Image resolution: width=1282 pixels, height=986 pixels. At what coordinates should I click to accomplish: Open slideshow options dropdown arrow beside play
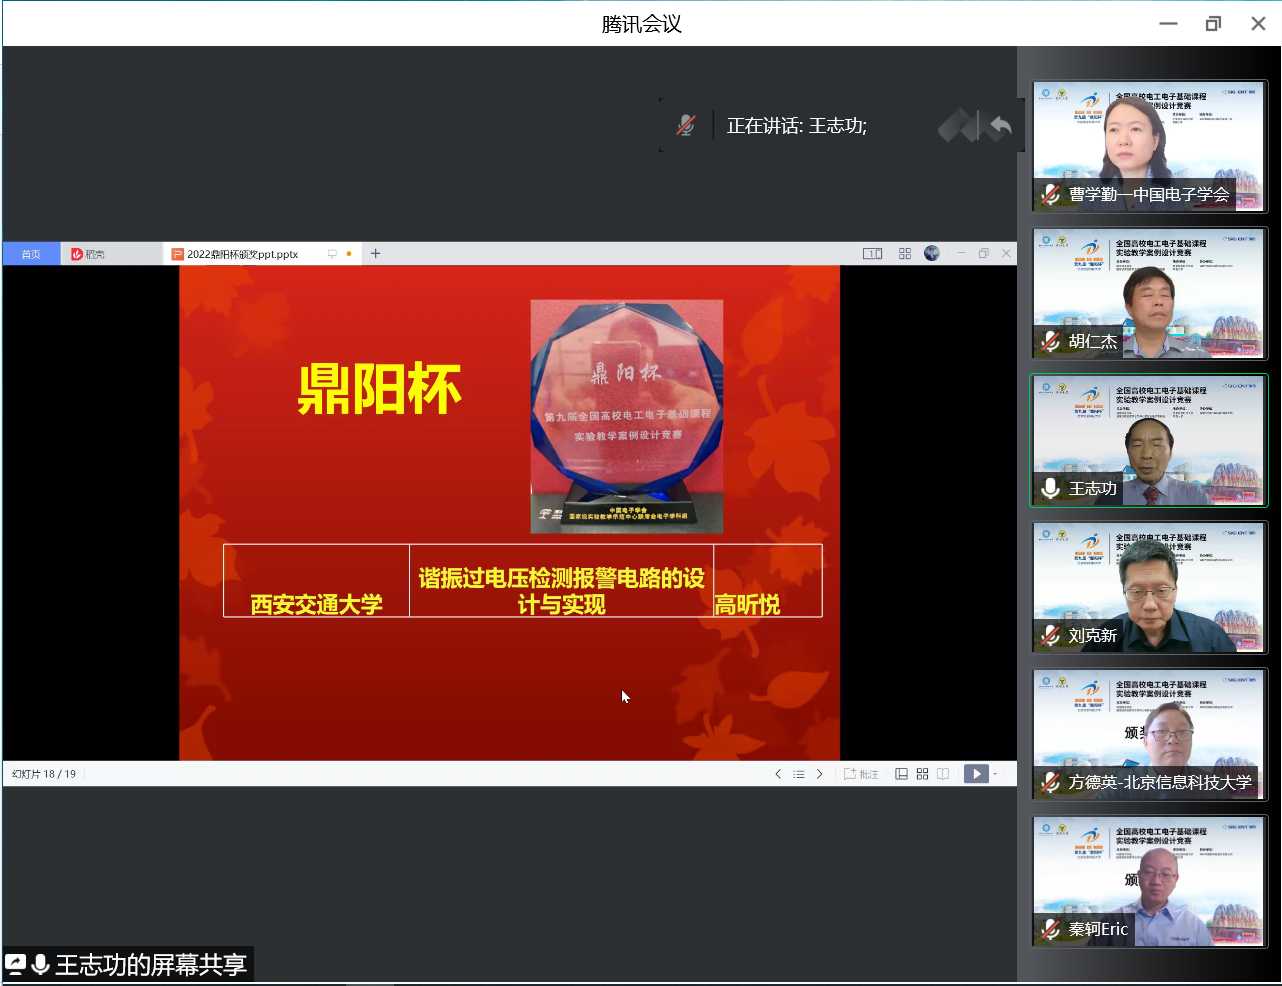[x=995, y=774]
